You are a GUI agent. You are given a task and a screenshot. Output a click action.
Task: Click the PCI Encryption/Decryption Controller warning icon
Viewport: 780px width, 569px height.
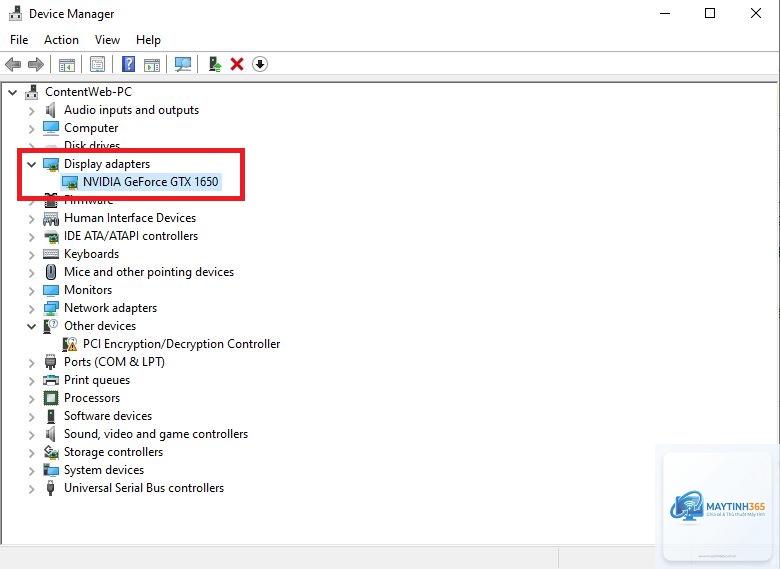click(70, 344)
